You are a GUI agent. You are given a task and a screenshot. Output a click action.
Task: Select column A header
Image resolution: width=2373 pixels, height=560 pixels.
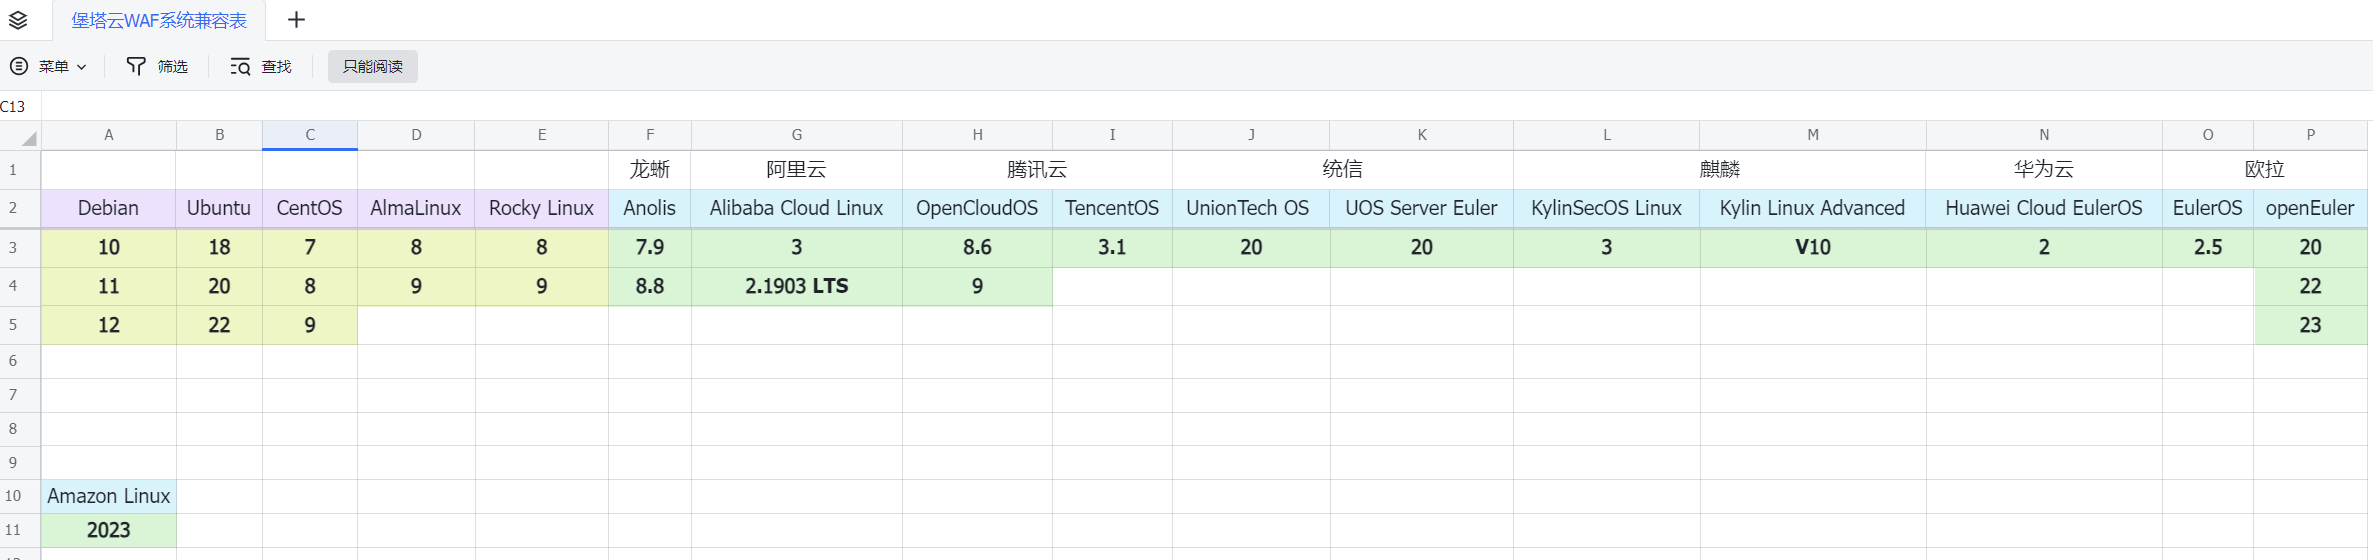[x=109, y=135]
